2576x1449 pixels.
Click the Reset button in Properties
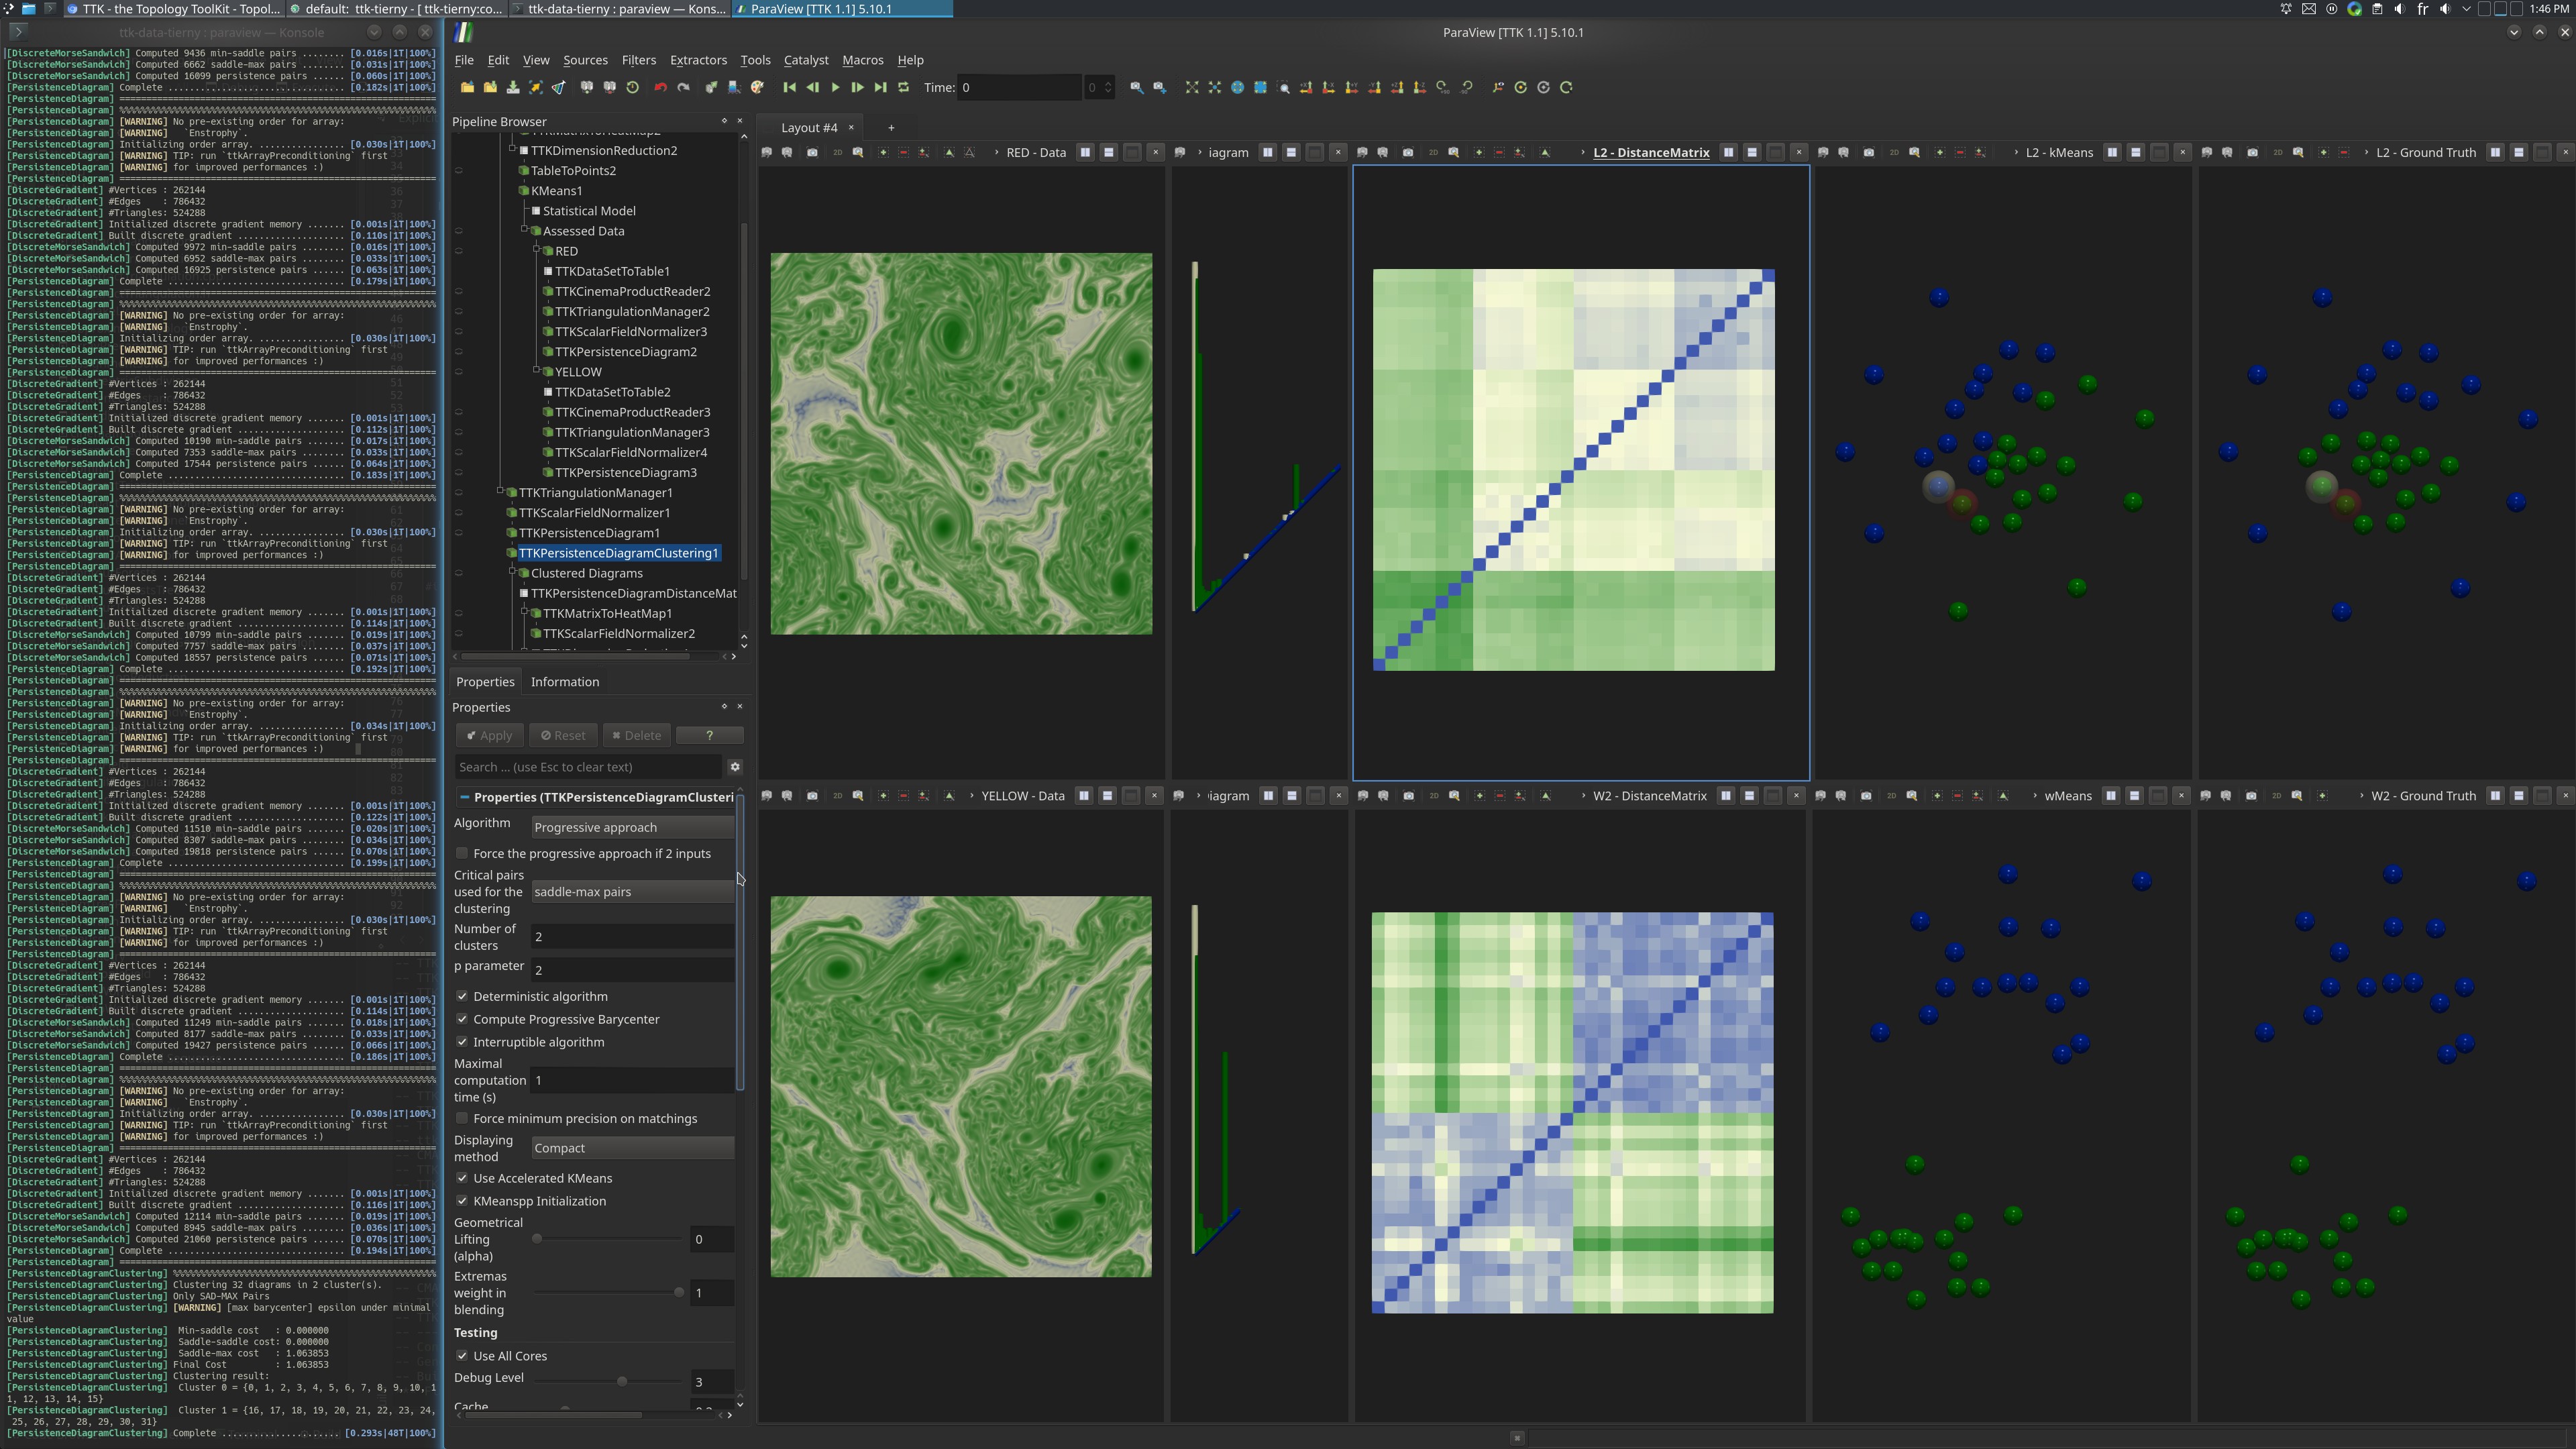(x=563, y=736)
